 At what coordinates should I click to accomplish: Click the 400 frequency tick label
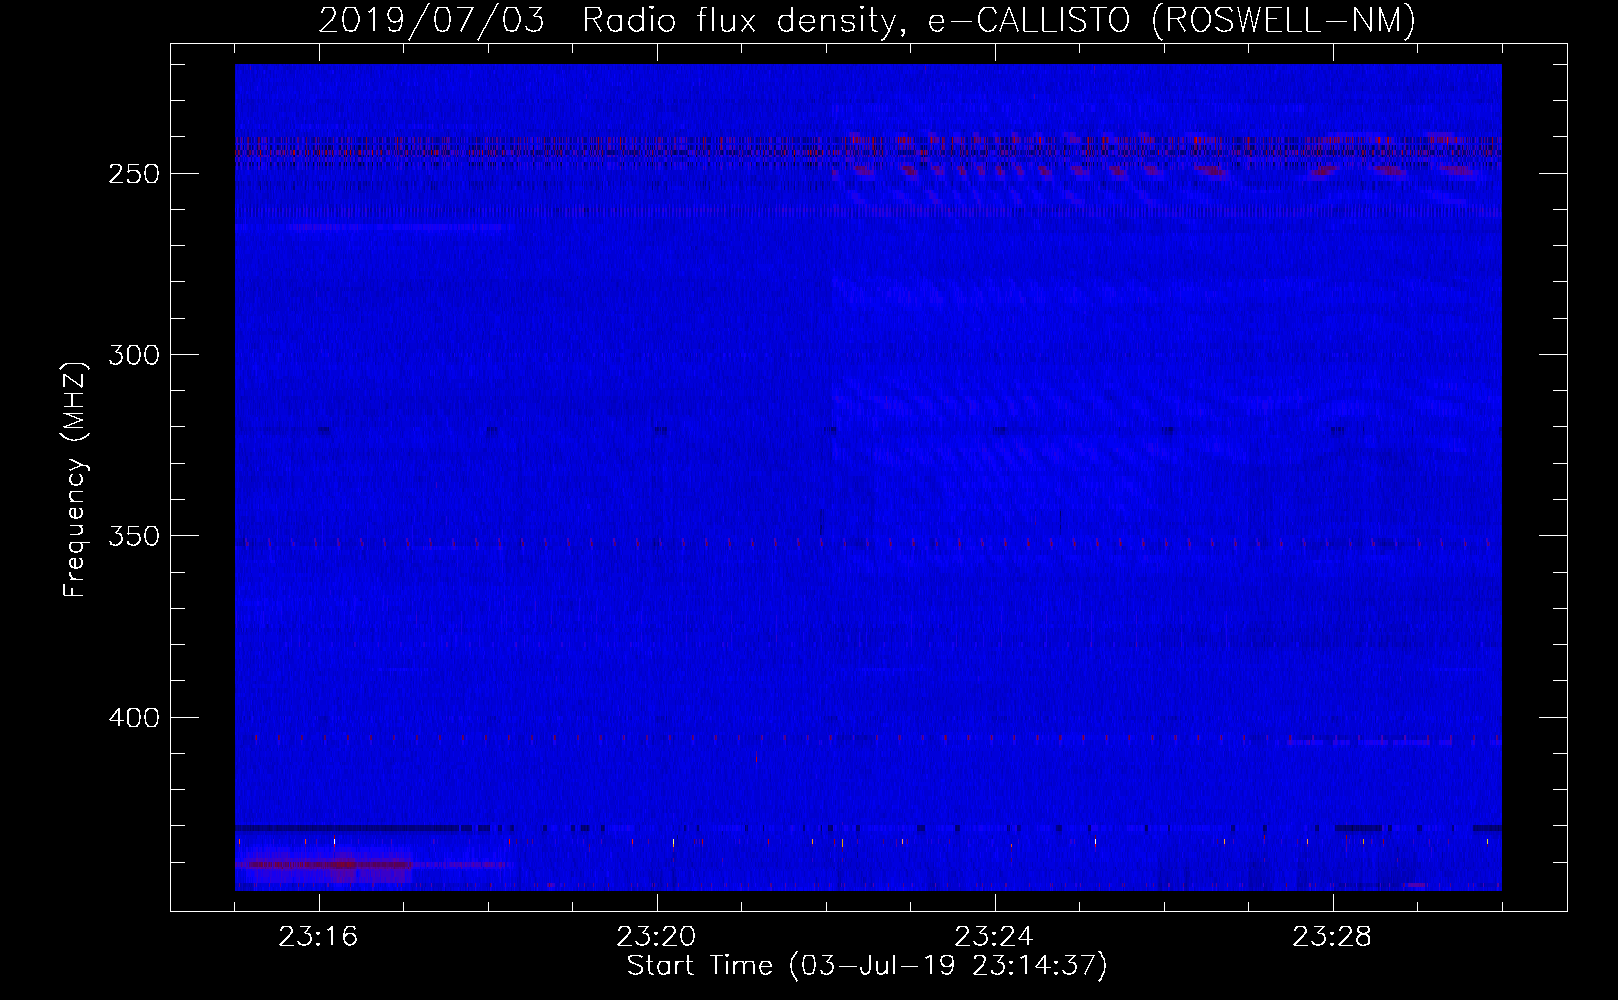(x=133, y=718)
